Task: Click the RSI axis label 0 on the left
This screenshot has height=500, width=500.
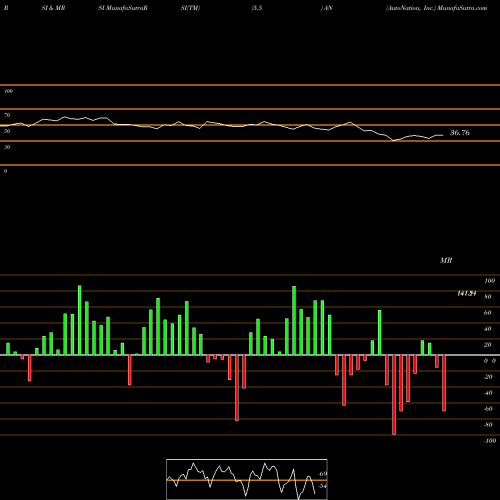Action: click(5, 171)
